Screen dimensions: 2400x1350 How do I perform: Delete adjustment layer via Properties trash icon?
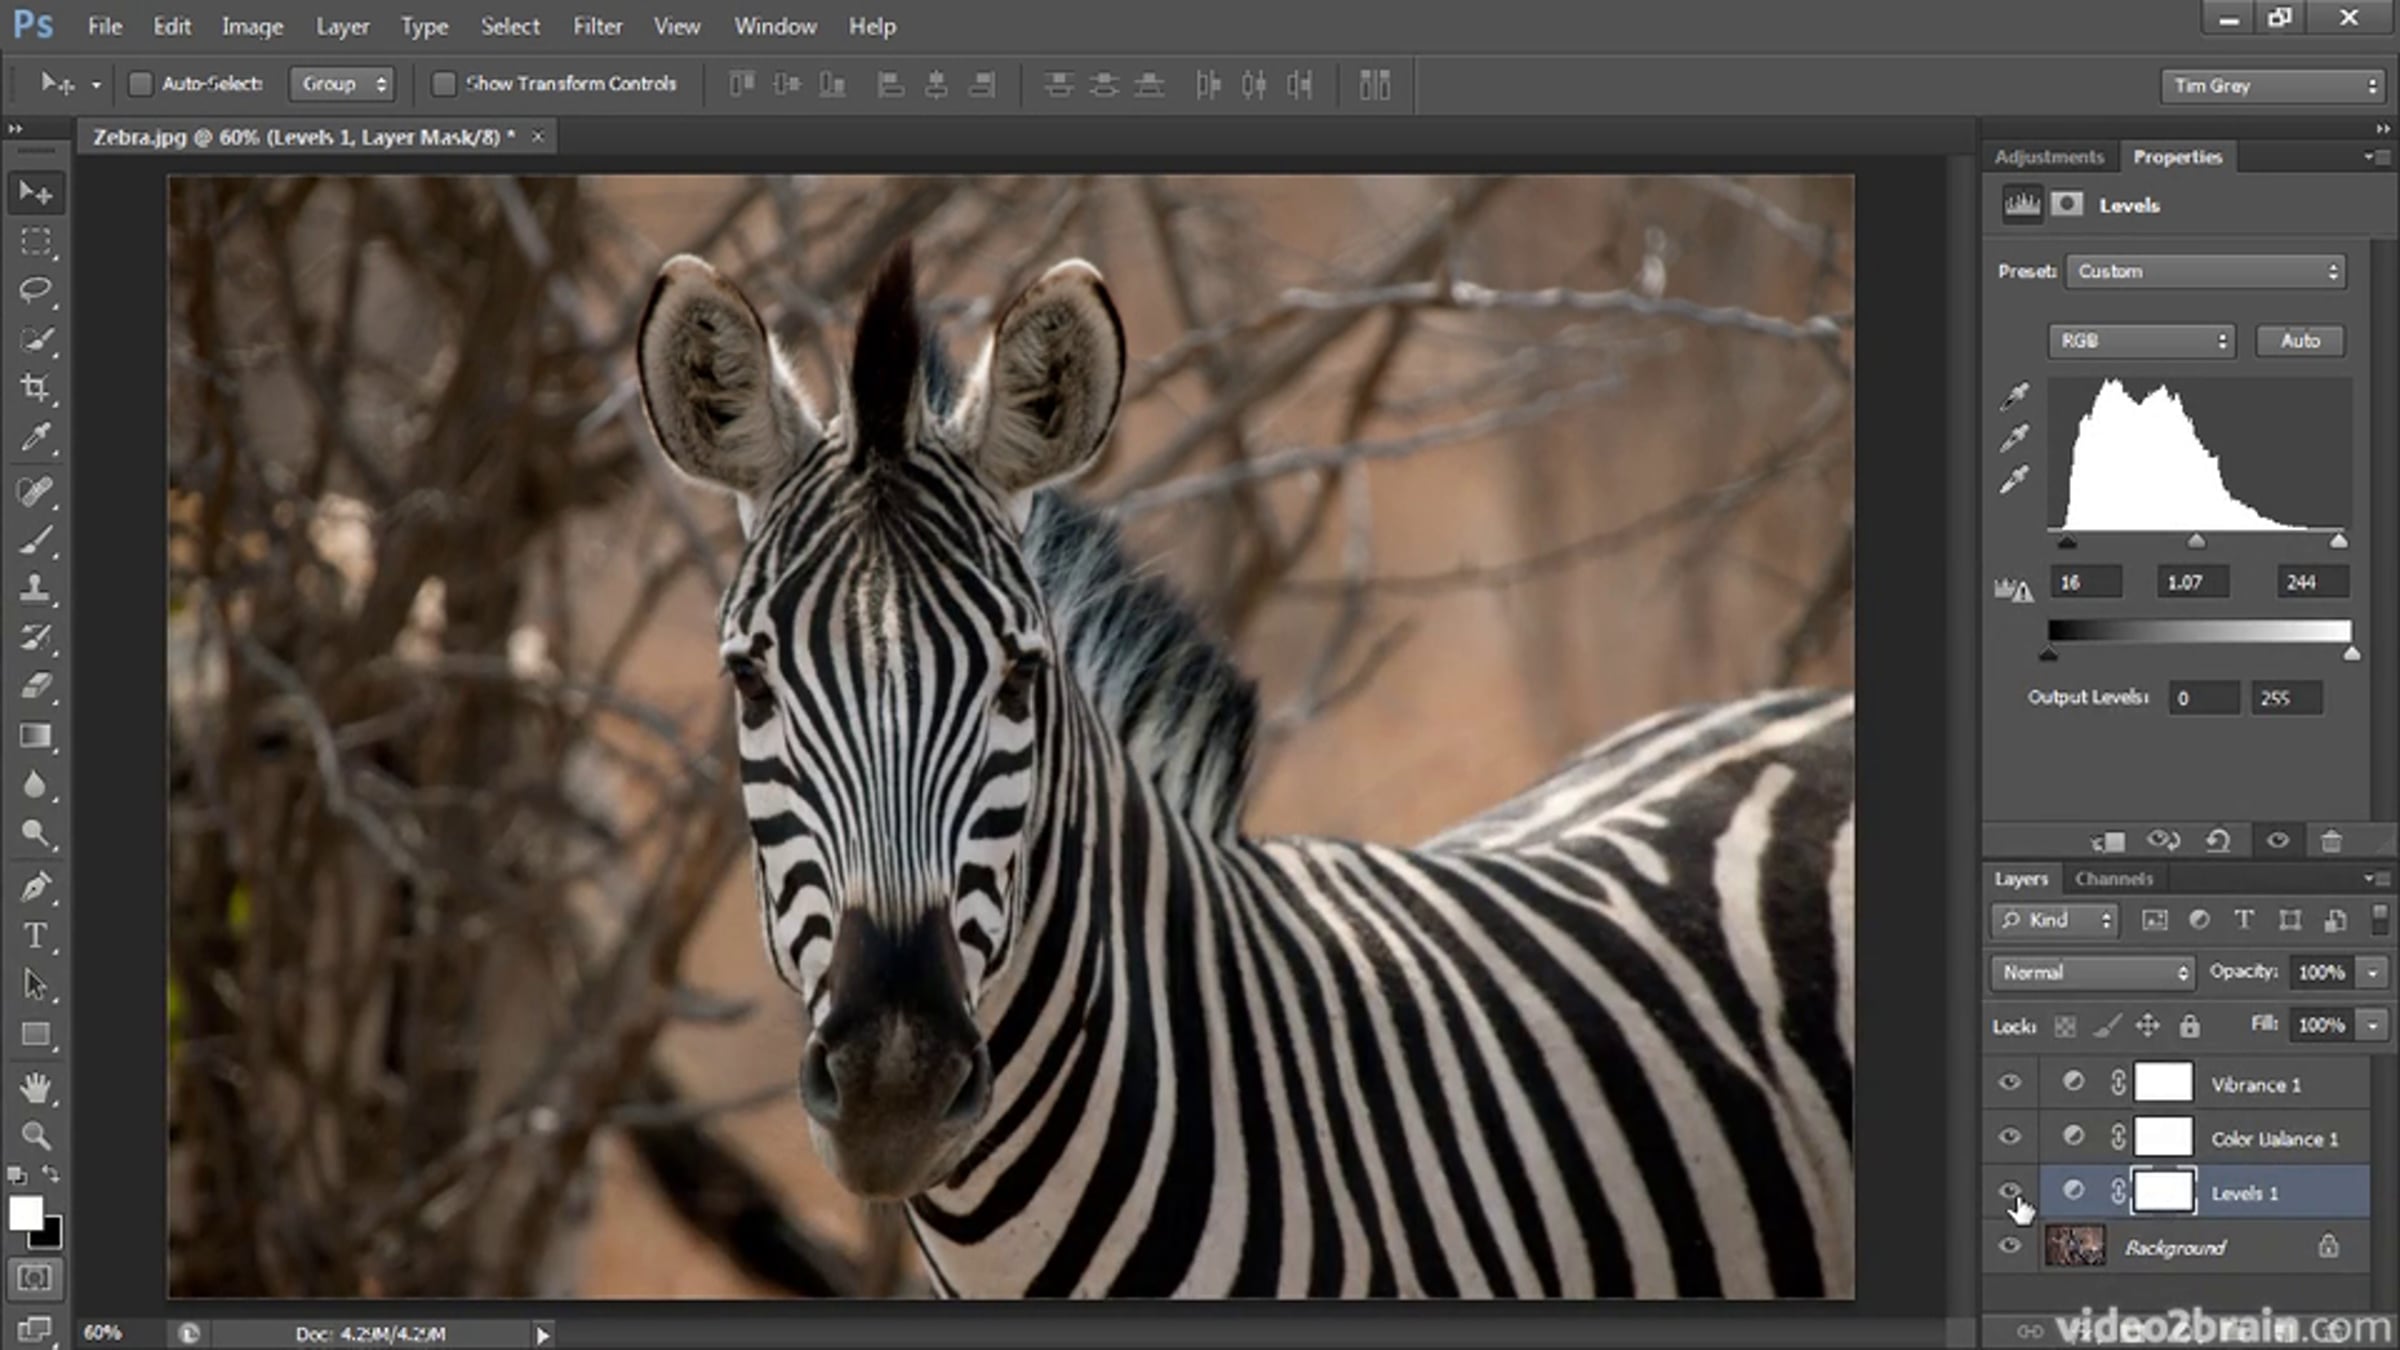(x=2331, y=841)
